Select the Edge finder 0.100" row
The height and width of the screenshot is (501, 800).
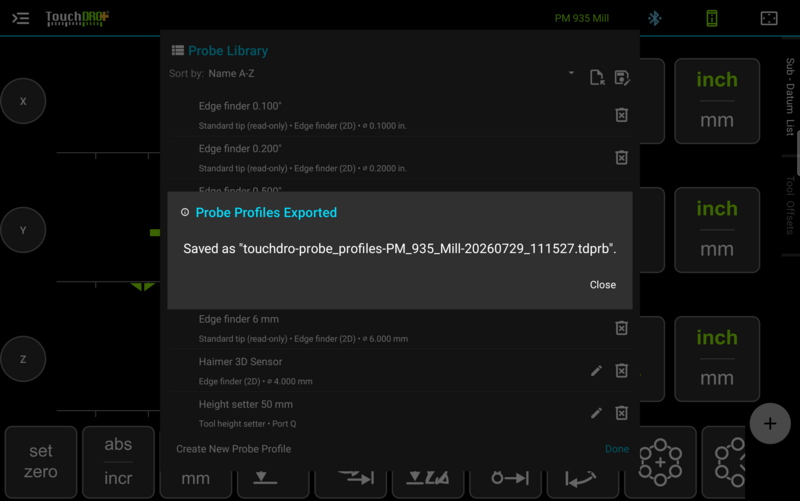[401, 115]
